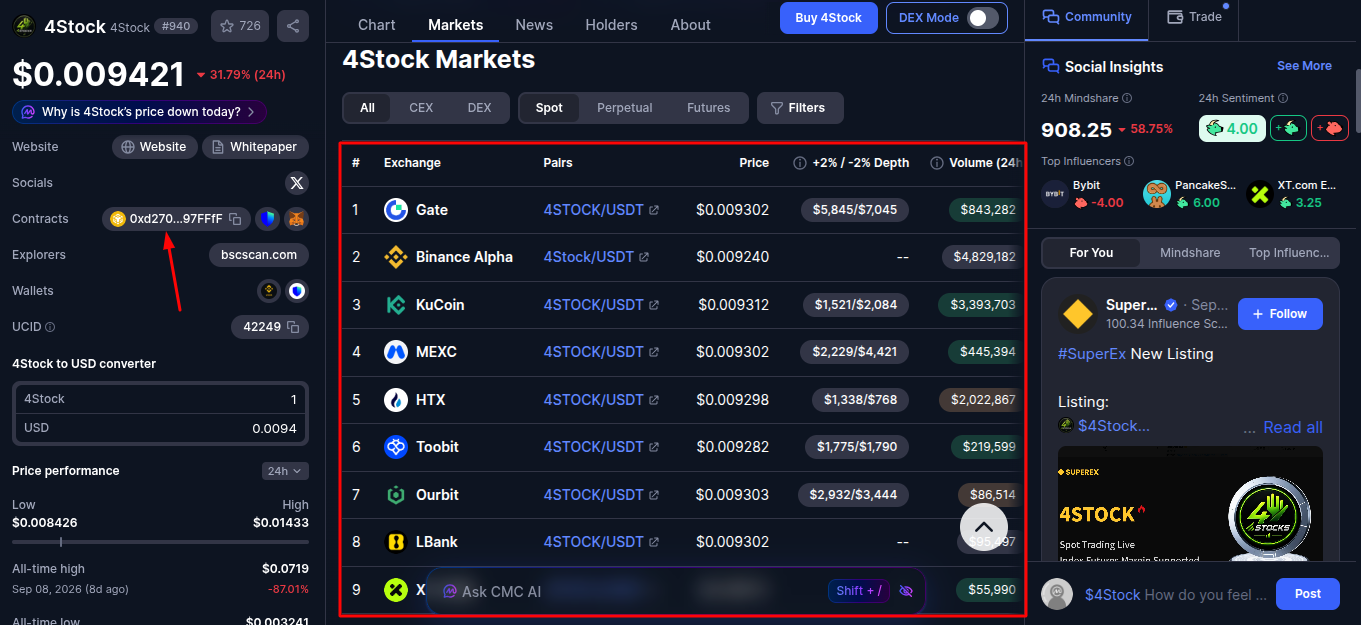Open Binance Alpha 4Stock/USDT pair link
The height and width of the screenshot is (625, 1361).
tap(596, 257)
